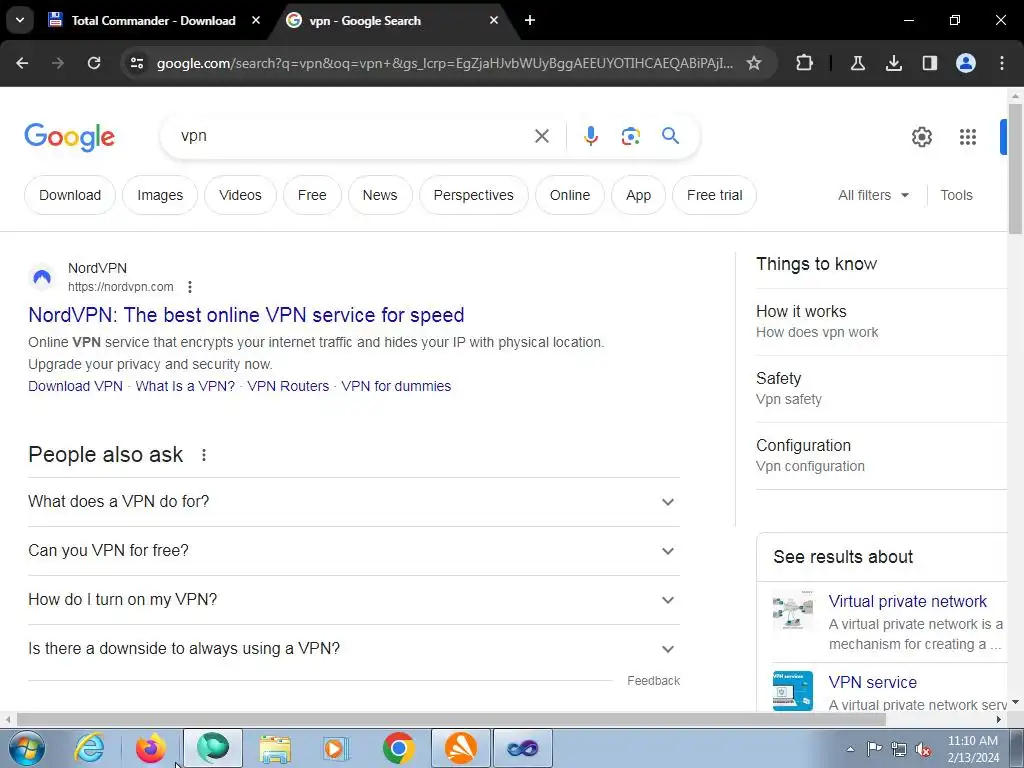Image resolution: width=1024 pixels, height=768 pixels.
Task: Expand 'Is there a downside' question
Action: pyautogui.click(x=353, y=648)
